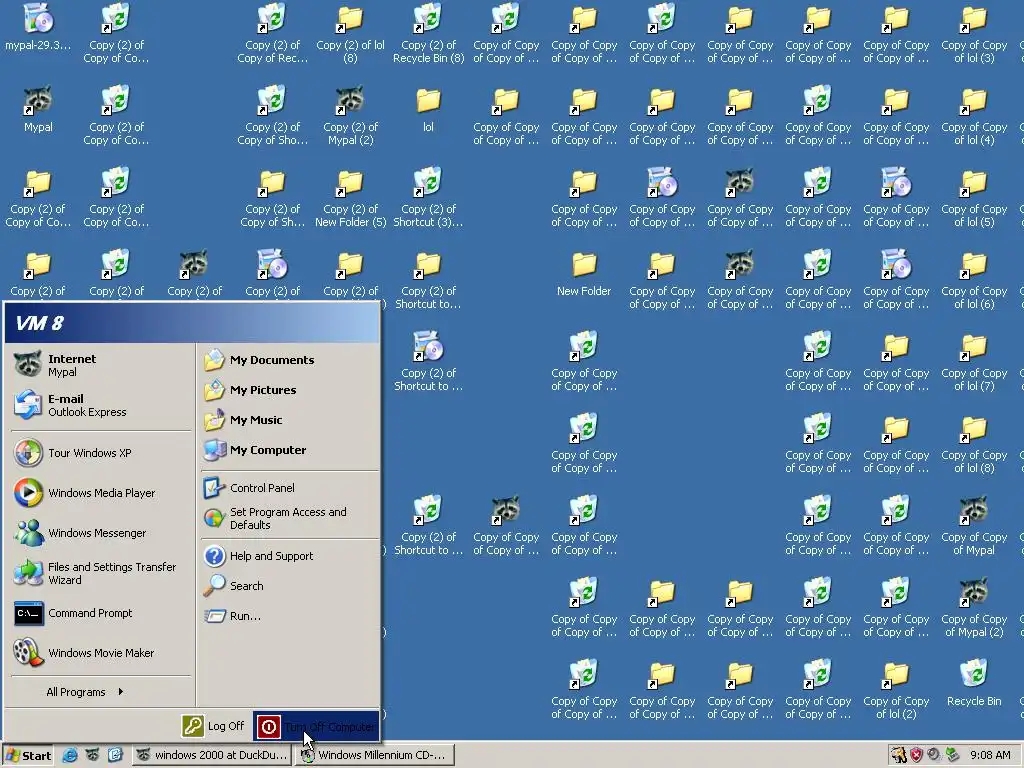Image resolution: width=1024 pixels, height=768 pixels.
Task: Open Internet Mypal in Start menu
Action: pyautogui.click(x=101, y=365)
